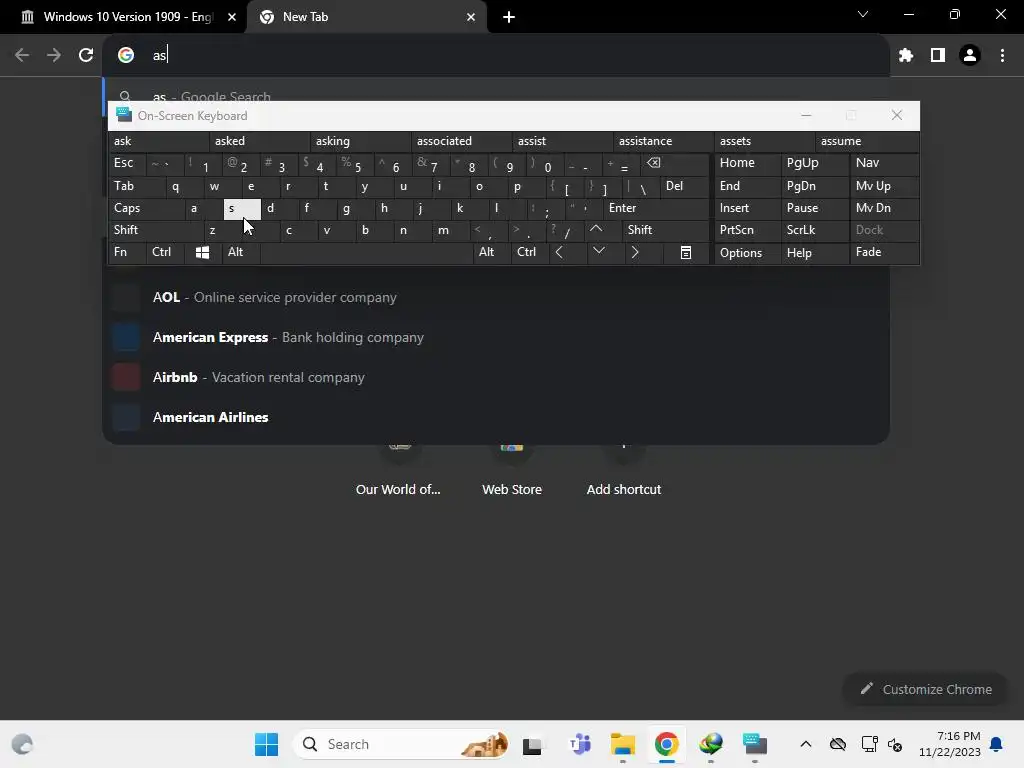Click the browser forward arrow
This screenshot has width=1024, height=768.
click(x=54, y=55)
